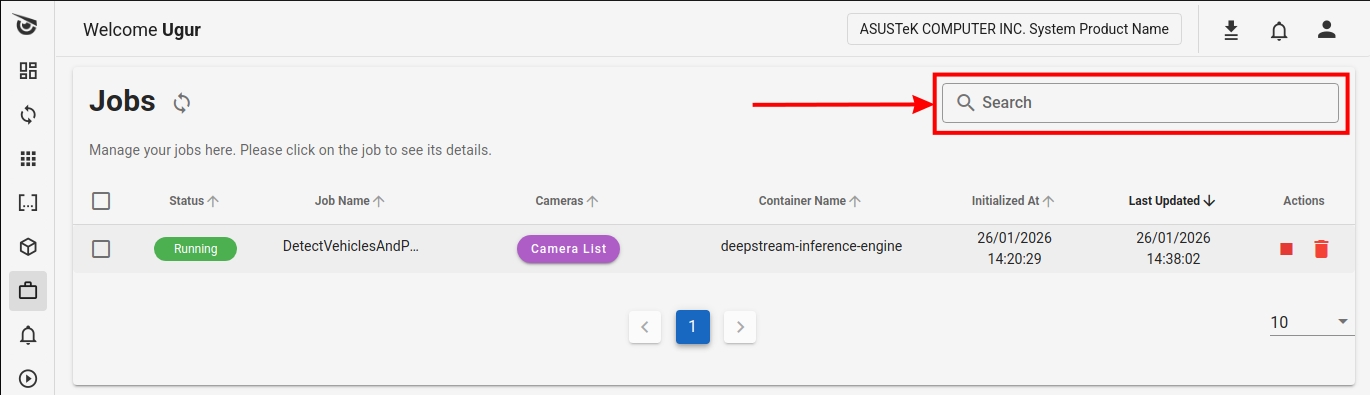
Task: Click the Jobs page heading
Action: tap(122, 101)
